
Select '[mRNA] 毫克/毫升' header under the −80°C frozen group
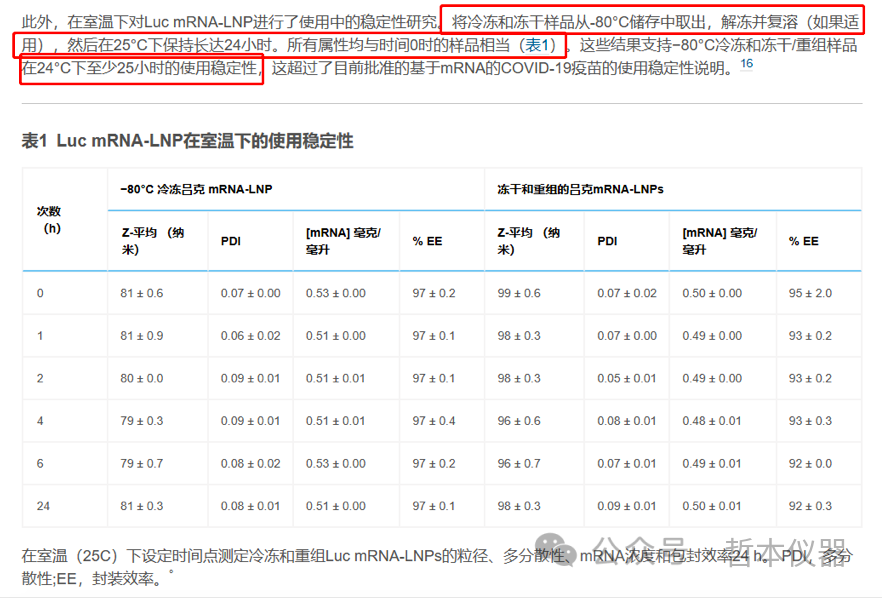tap(343, 241)
